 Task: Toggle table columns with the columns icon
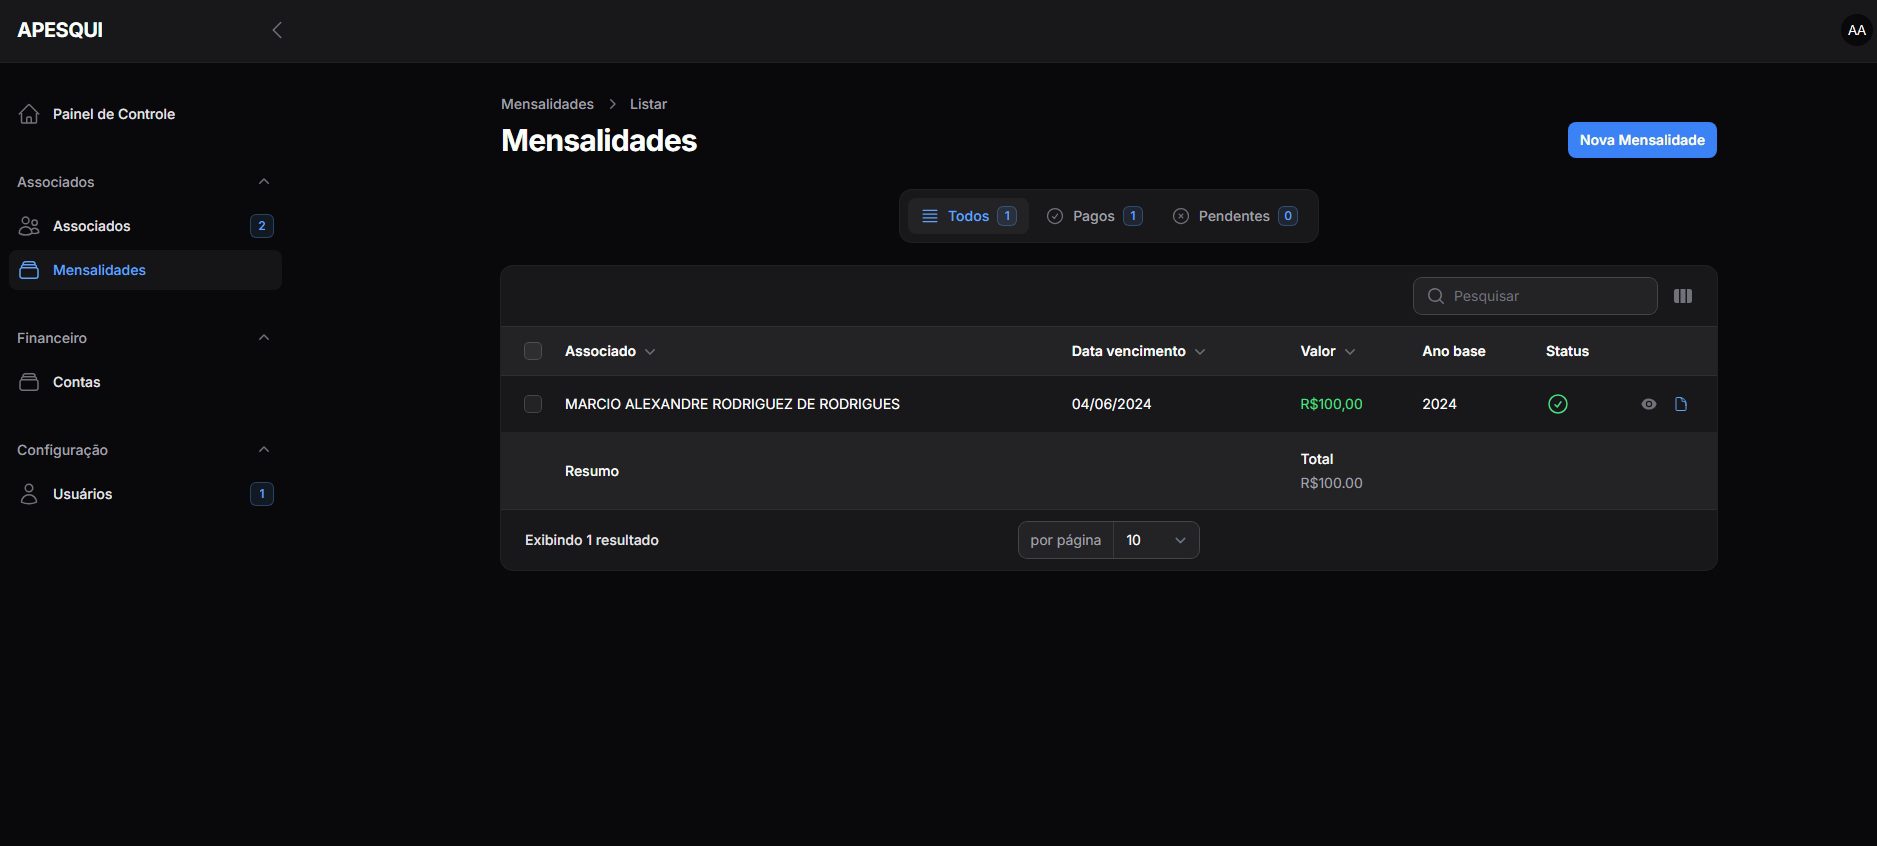tap(1683, 296)
